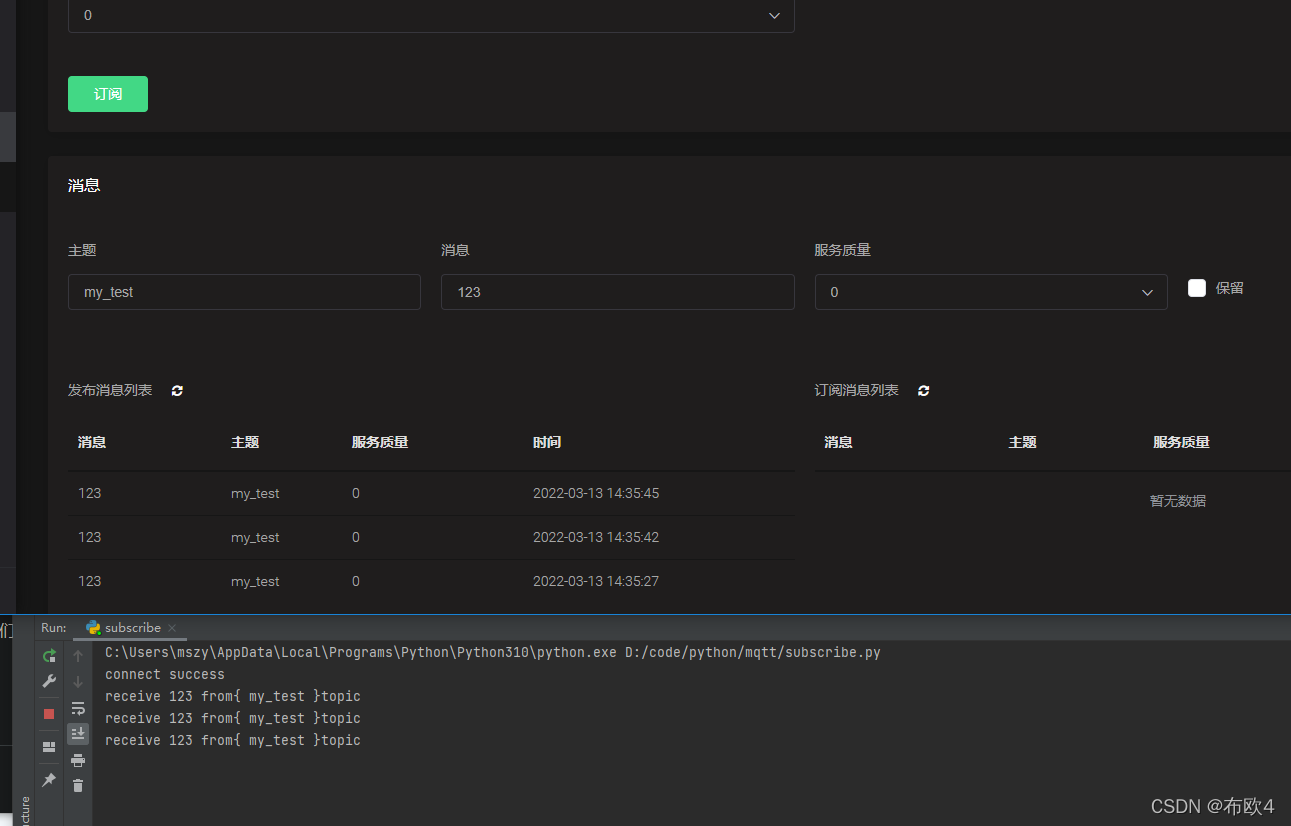Focus the 主题 input containing my_test
The height and width of the screenshot is (826, 1291).
(244, 292)
